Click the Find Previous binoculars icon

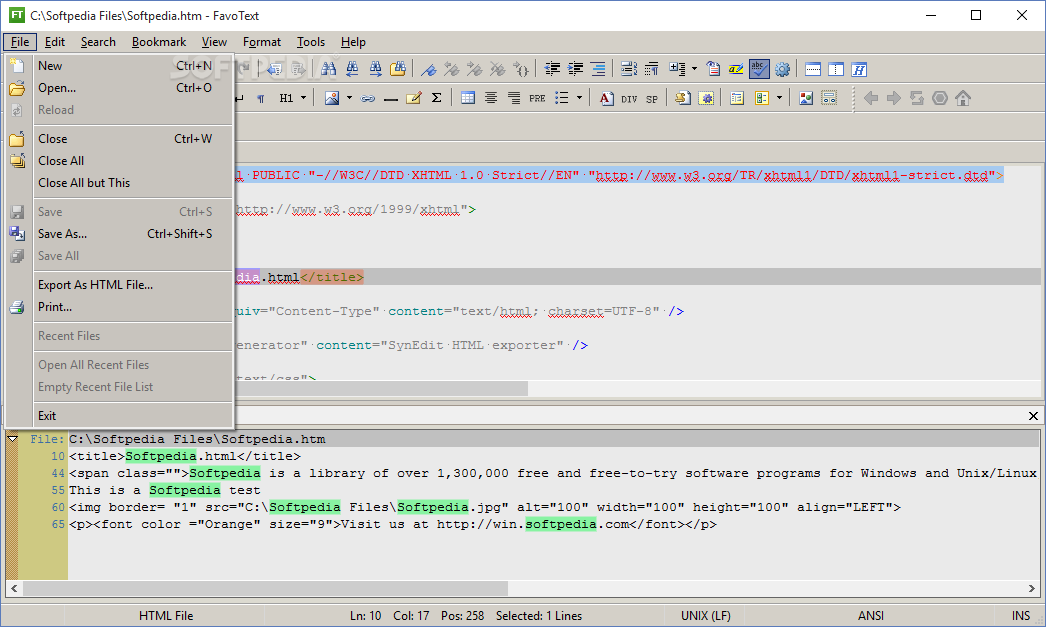click(x=352, y=69)
